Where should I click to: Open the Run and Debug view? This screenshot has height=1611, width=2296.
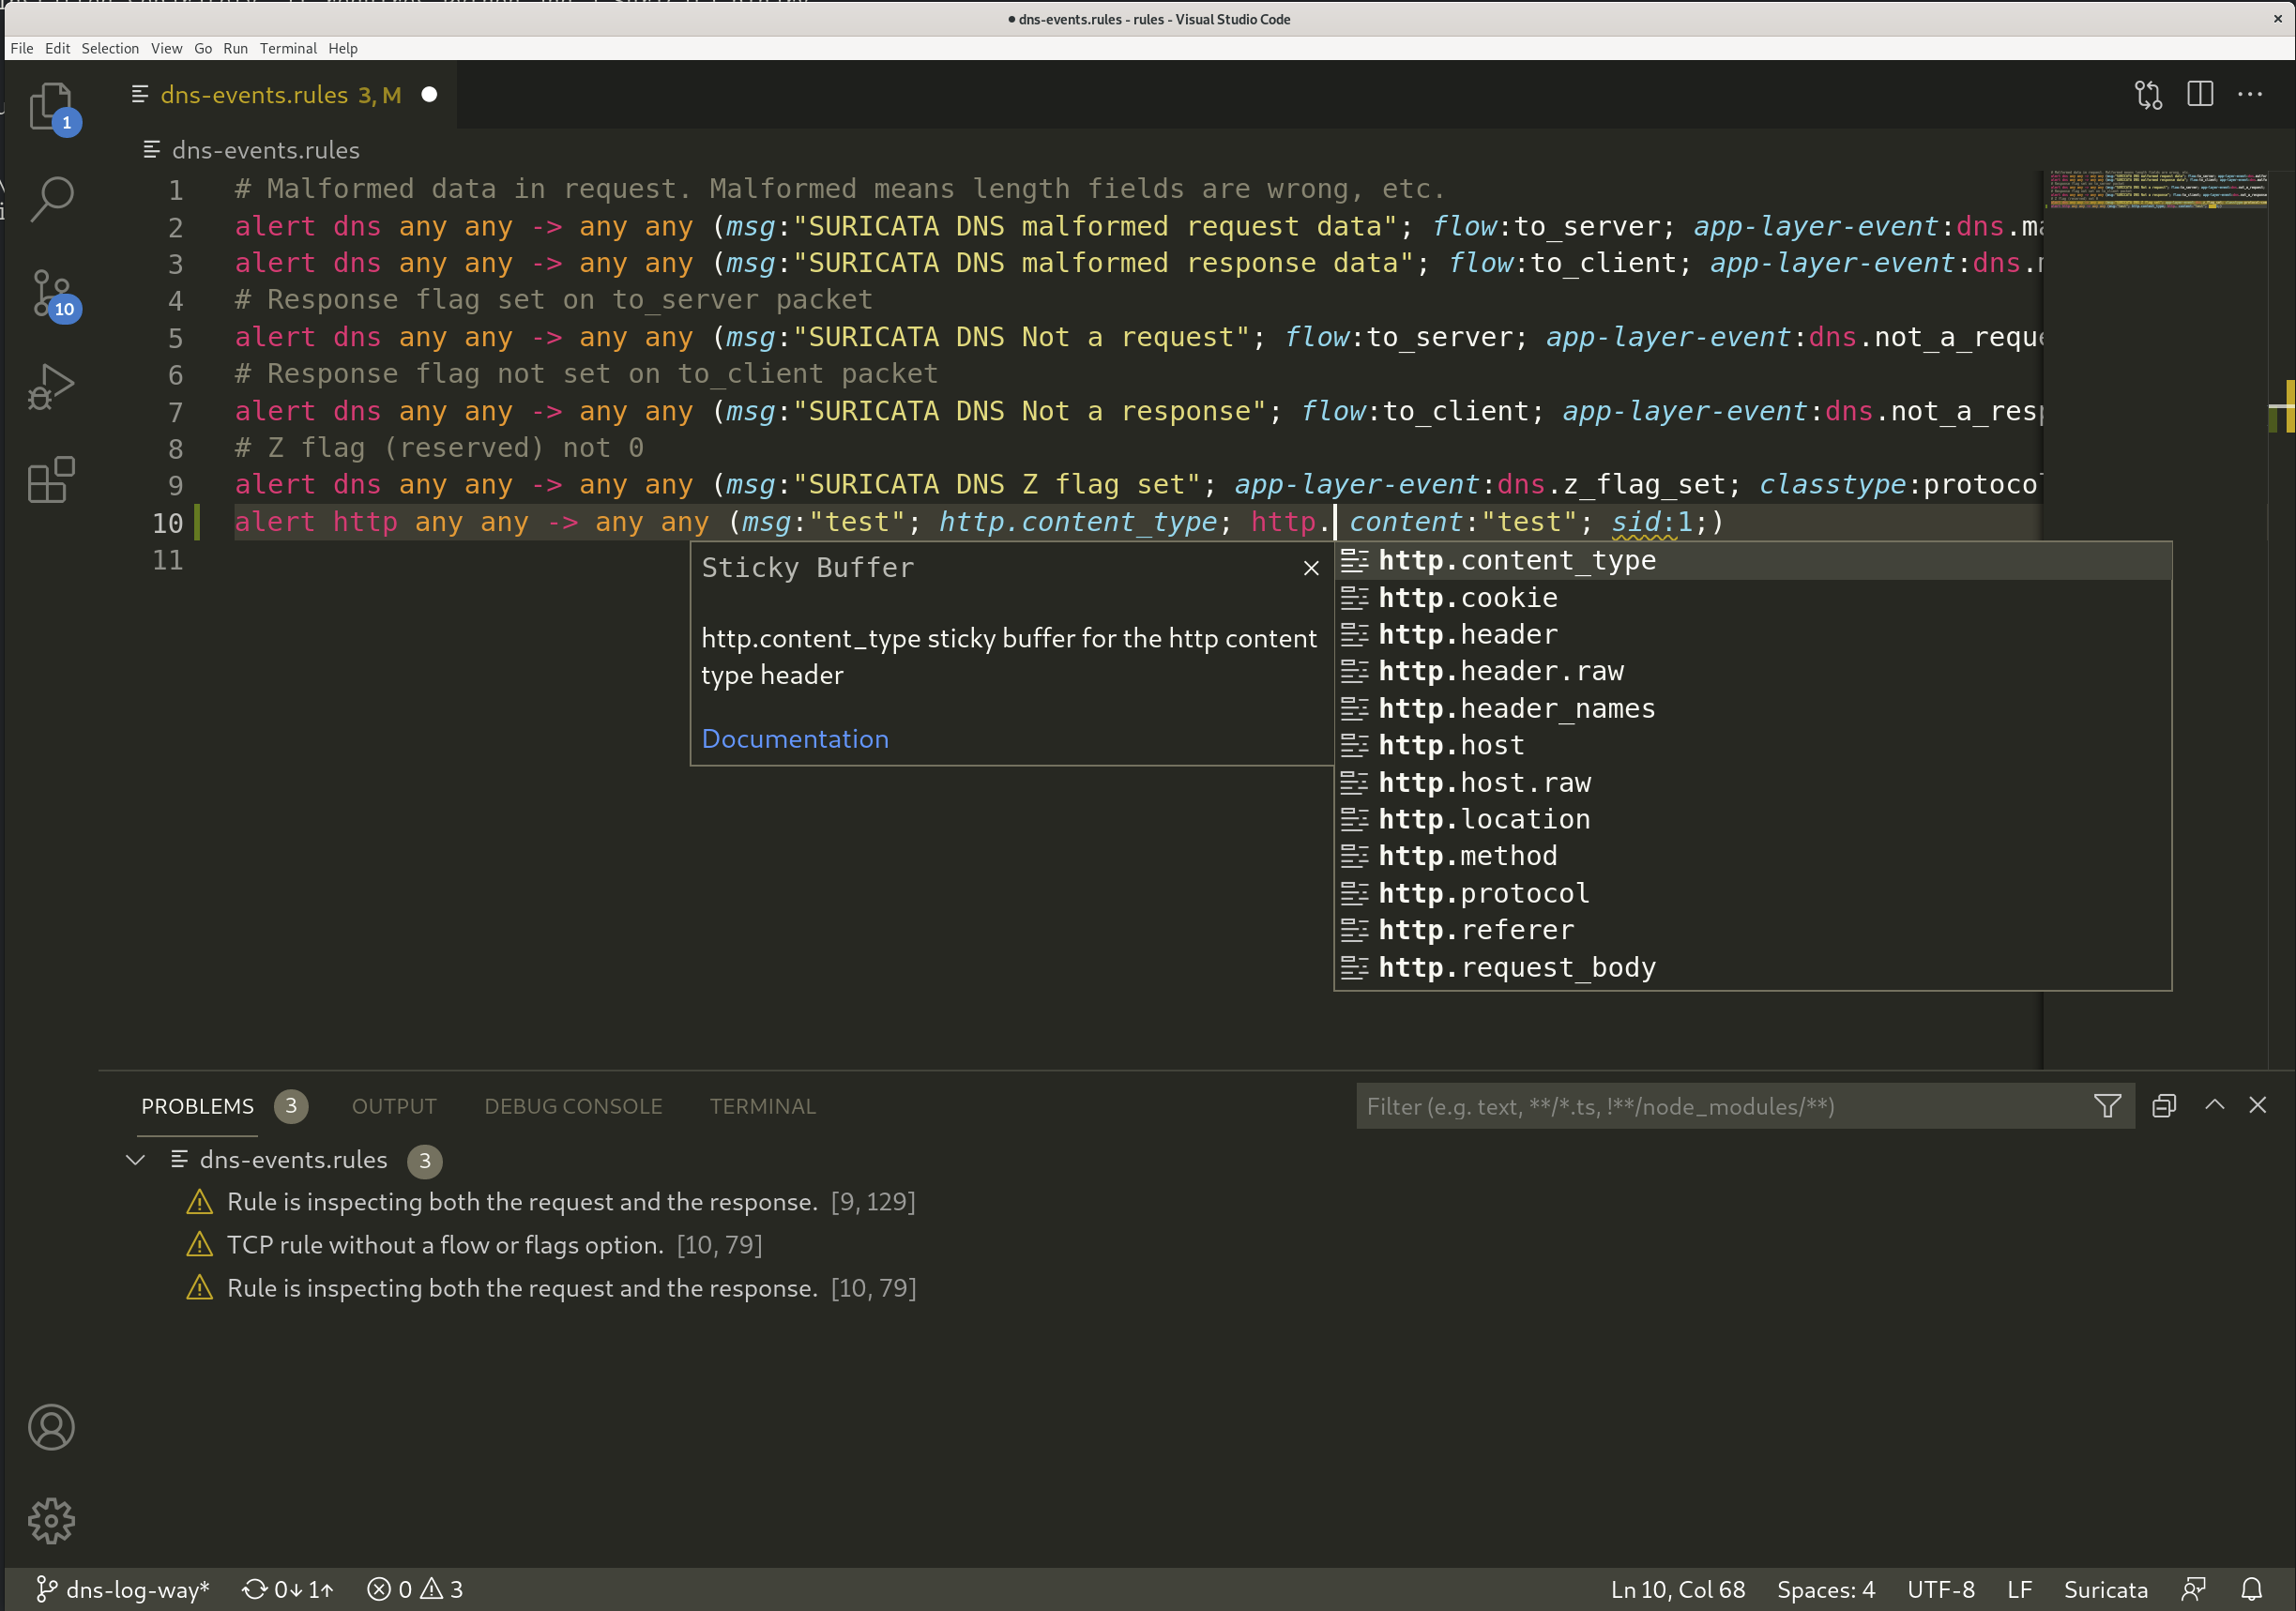point(51,387)
